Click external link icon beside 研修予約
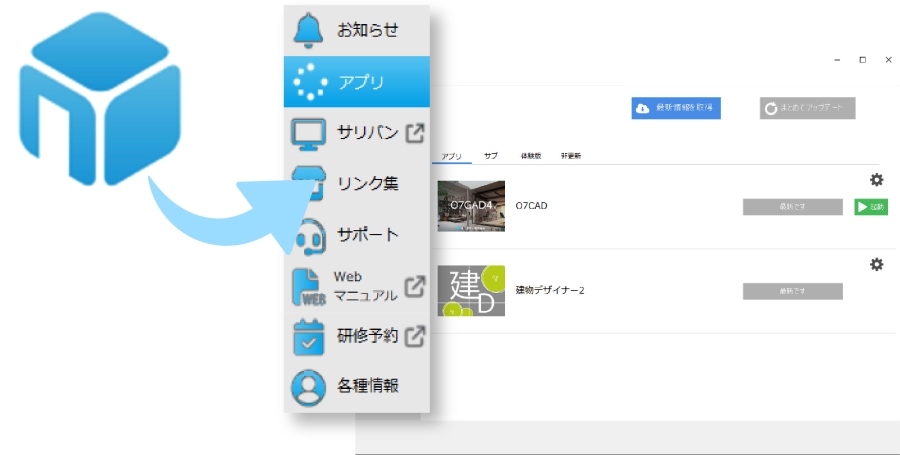Viewport: 900px width, 455px height. pos(414,336)
